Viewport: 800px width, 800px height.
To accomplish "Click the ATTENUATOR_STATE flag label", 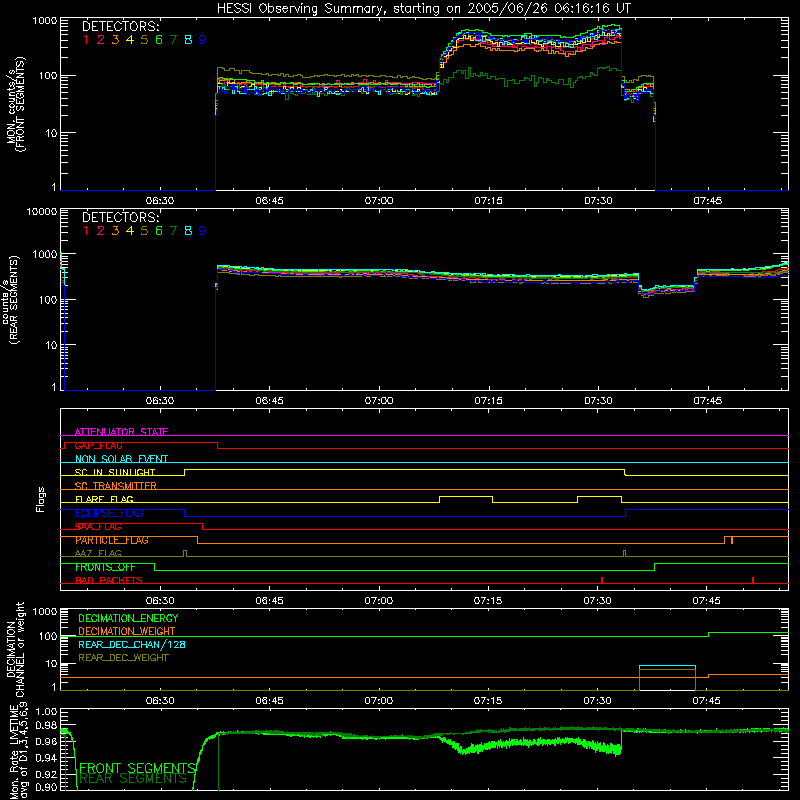I will (x=121, y=432).
